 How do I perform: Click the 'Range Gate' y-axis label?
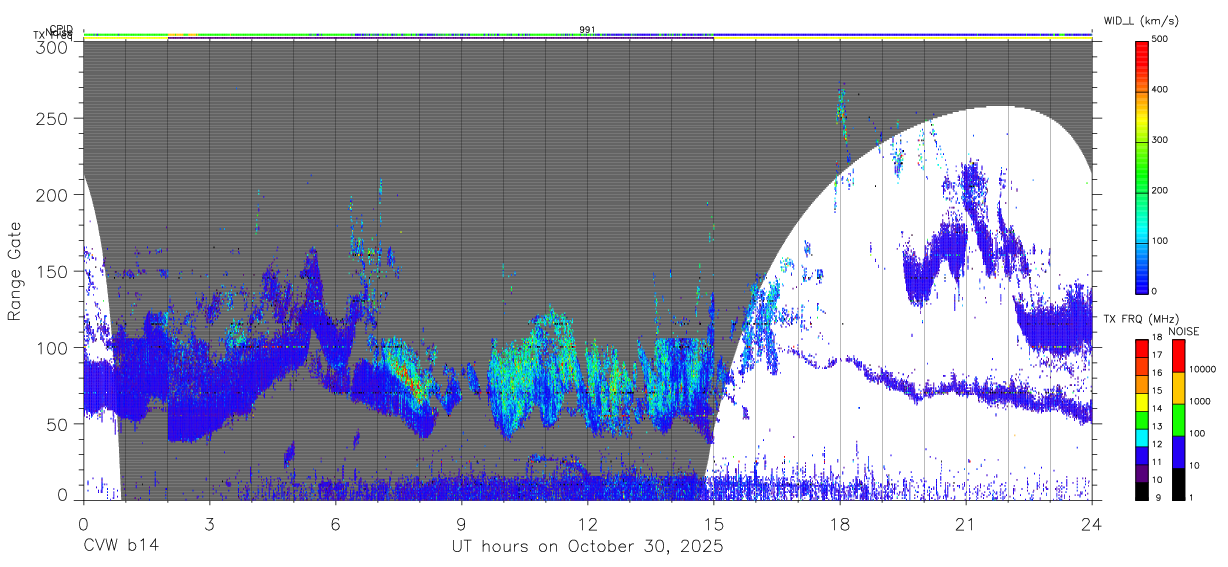pyautogui.click(x=15, y=272)
